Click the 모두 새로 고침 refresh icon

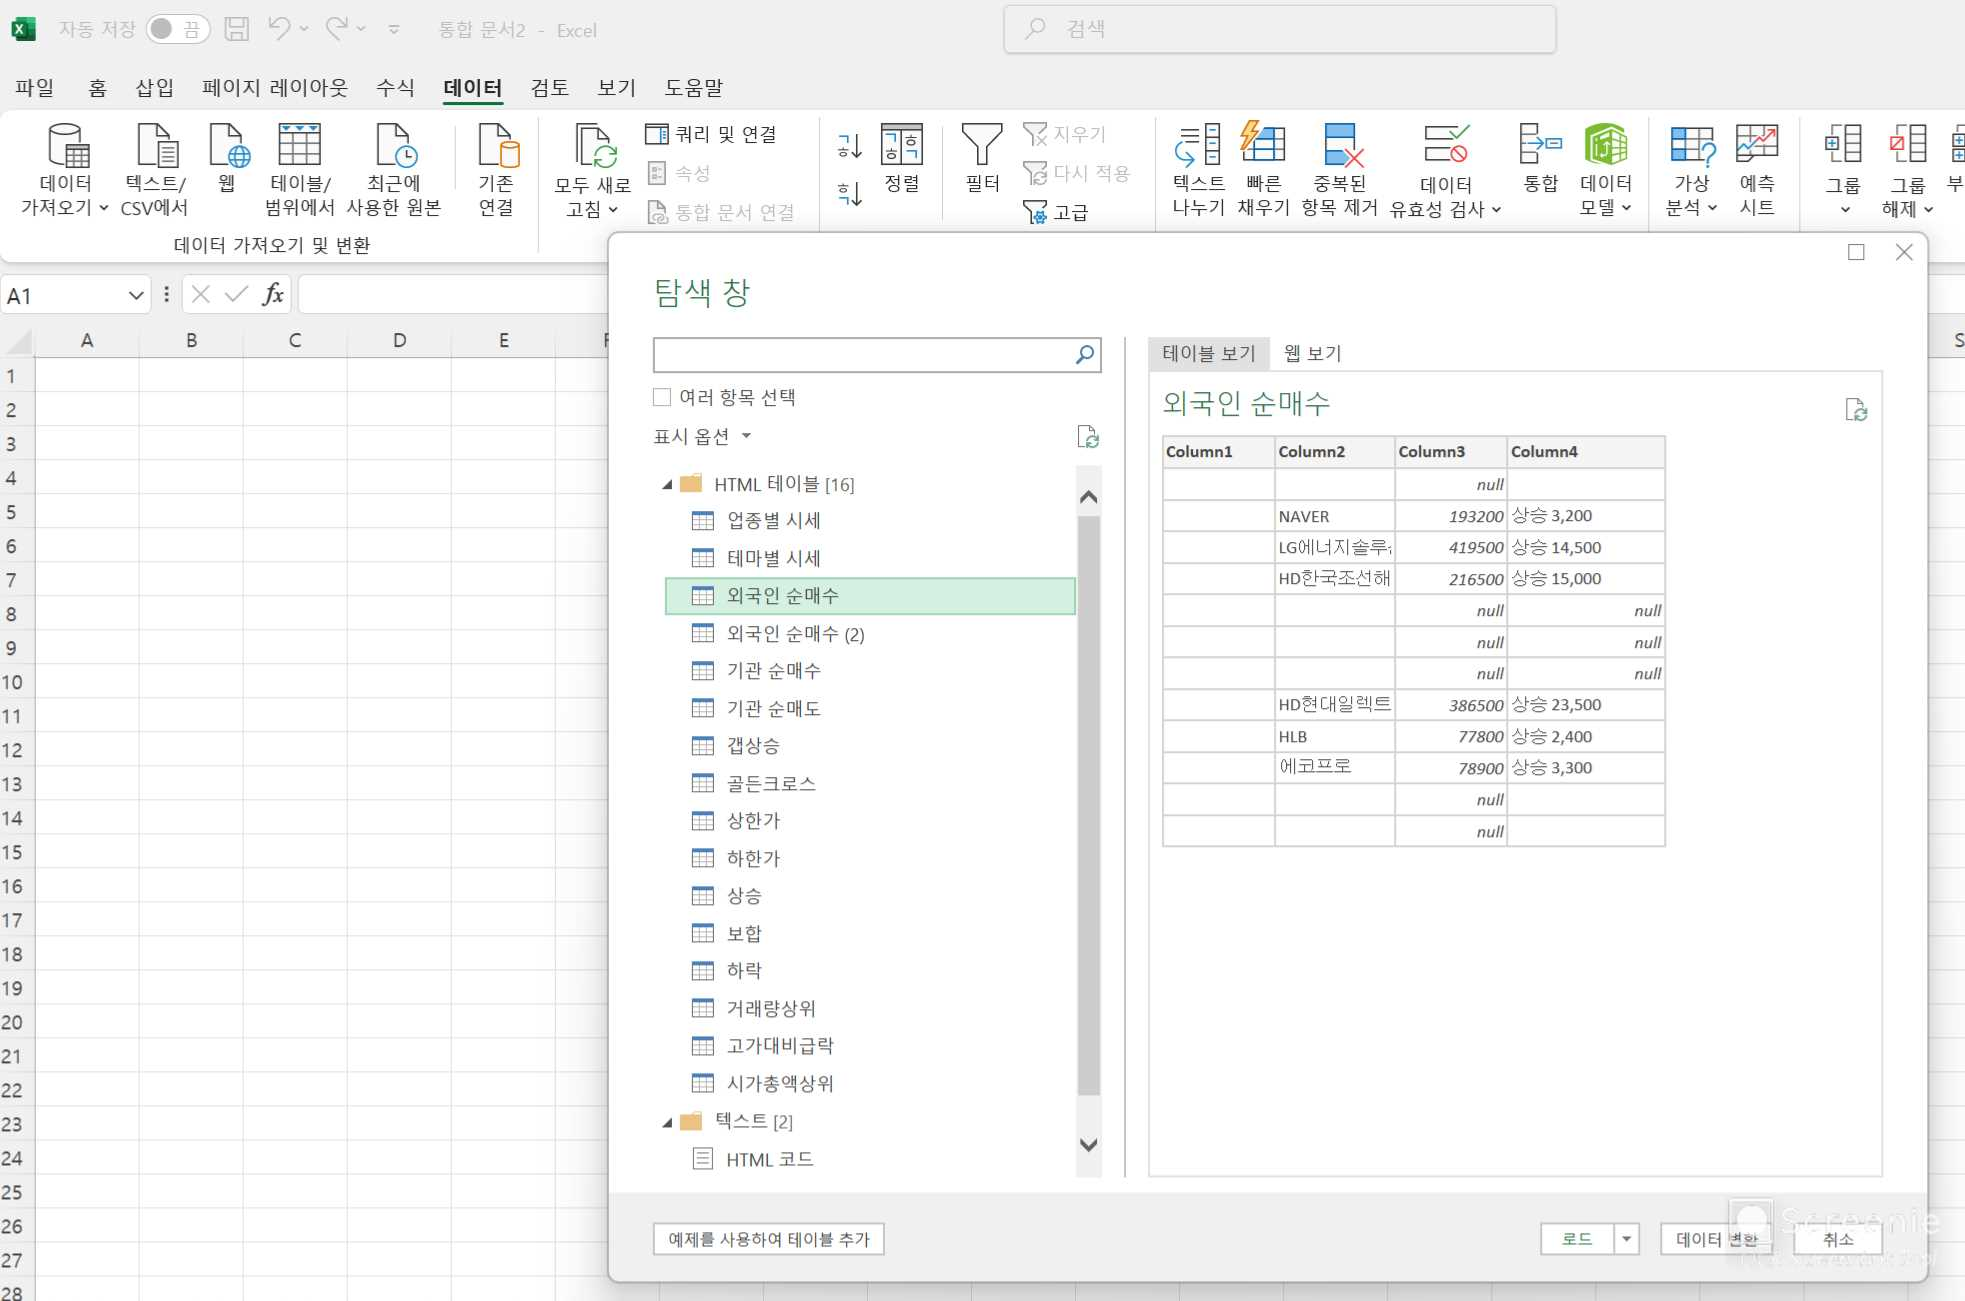593,148
